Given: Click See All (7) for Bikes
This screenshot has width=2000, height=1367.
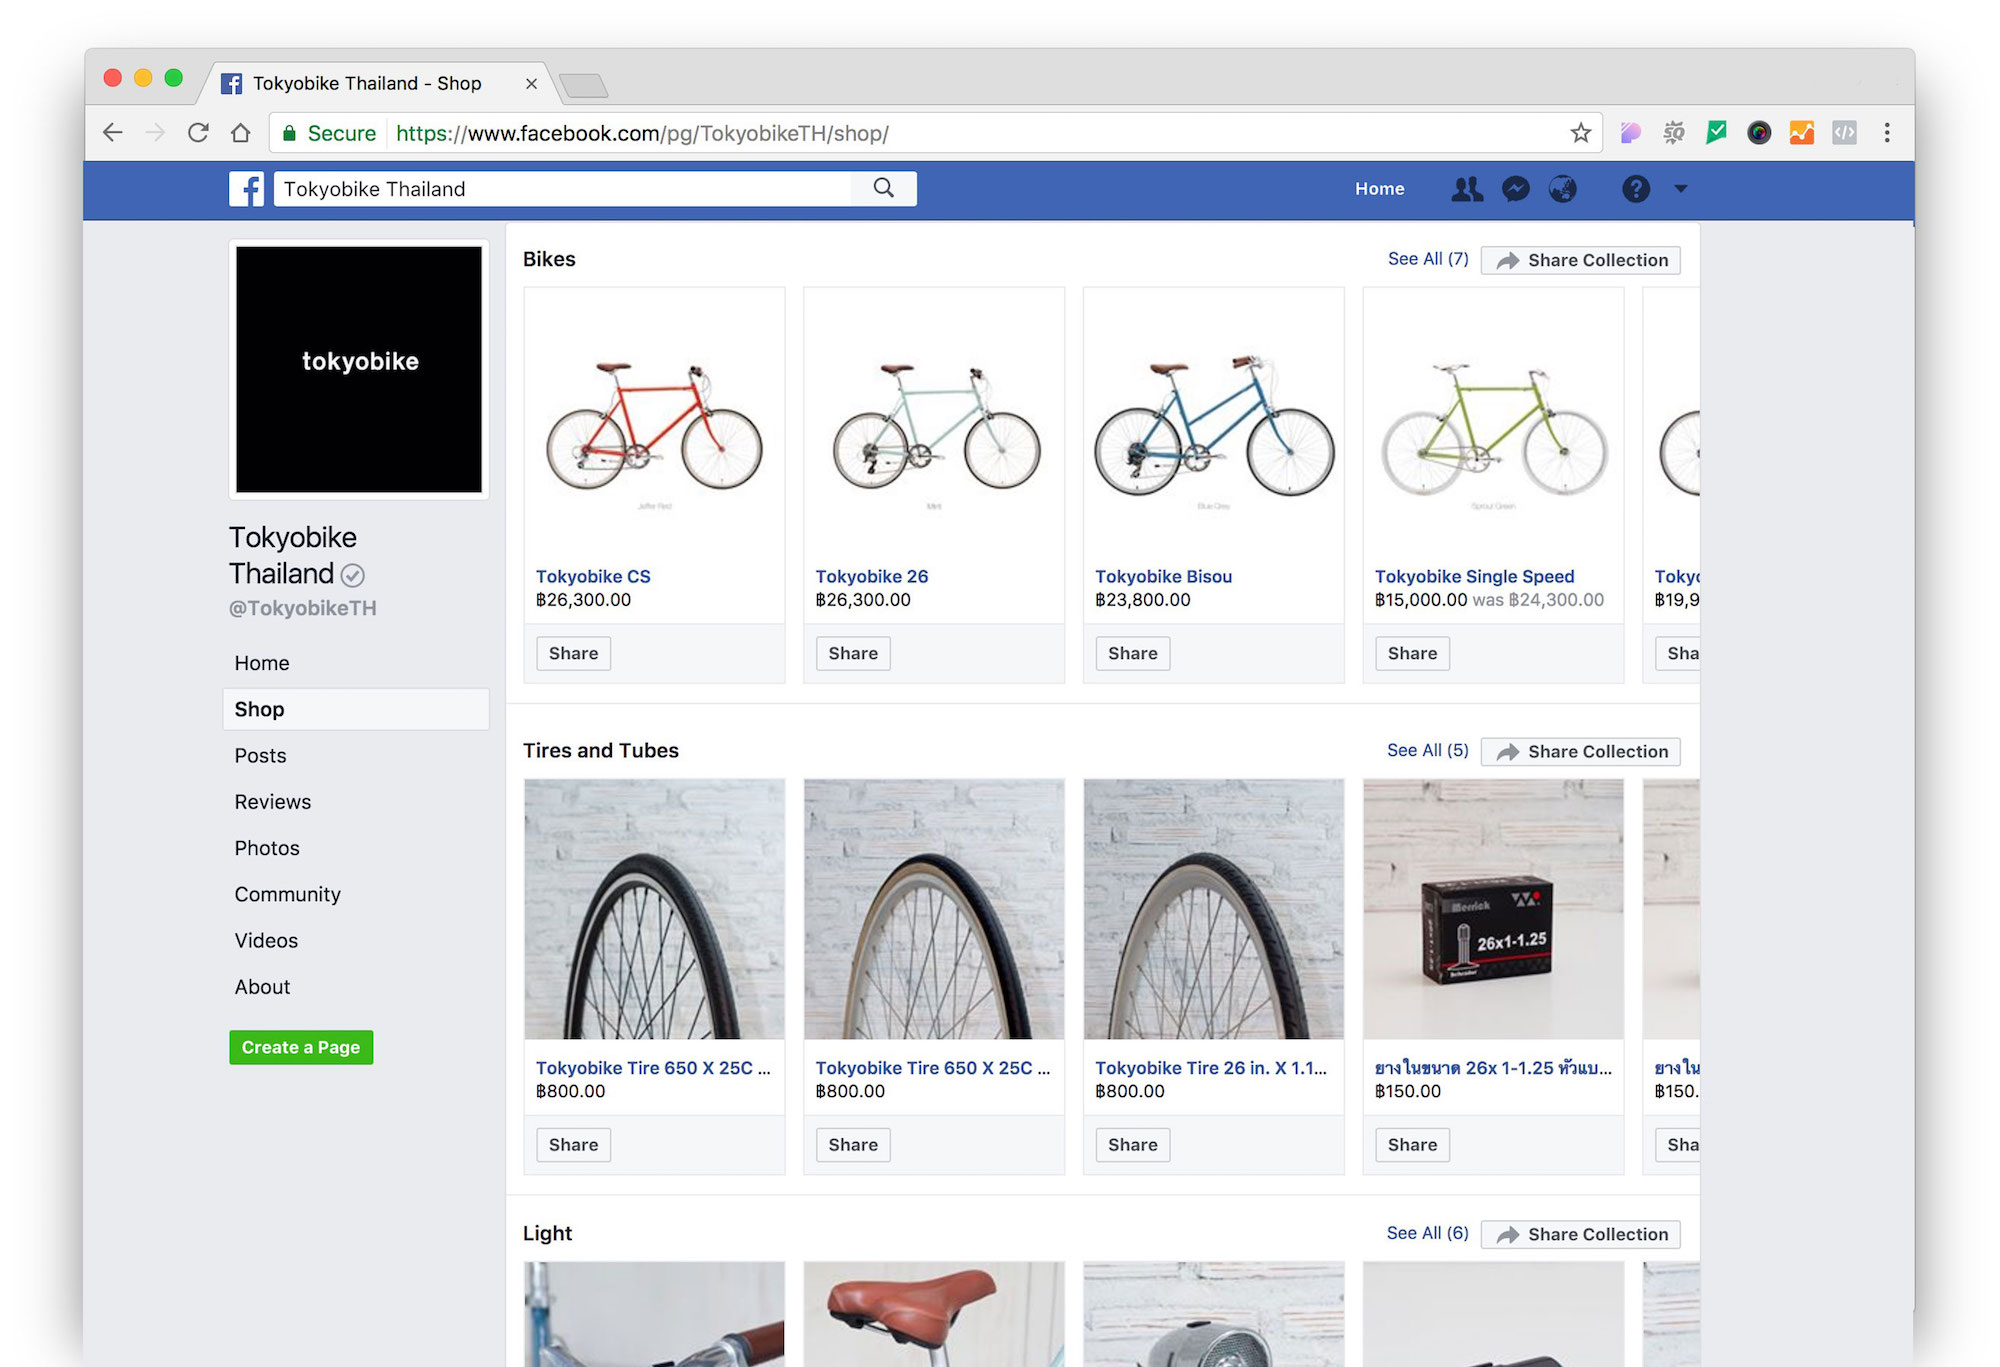Looking at the screenshot, I should [x=1428, y=259].
